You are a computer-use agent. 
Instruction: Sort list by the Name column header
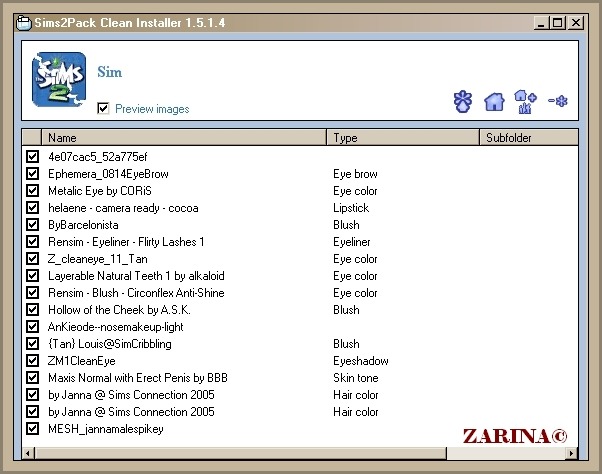(x=184, y=137)
